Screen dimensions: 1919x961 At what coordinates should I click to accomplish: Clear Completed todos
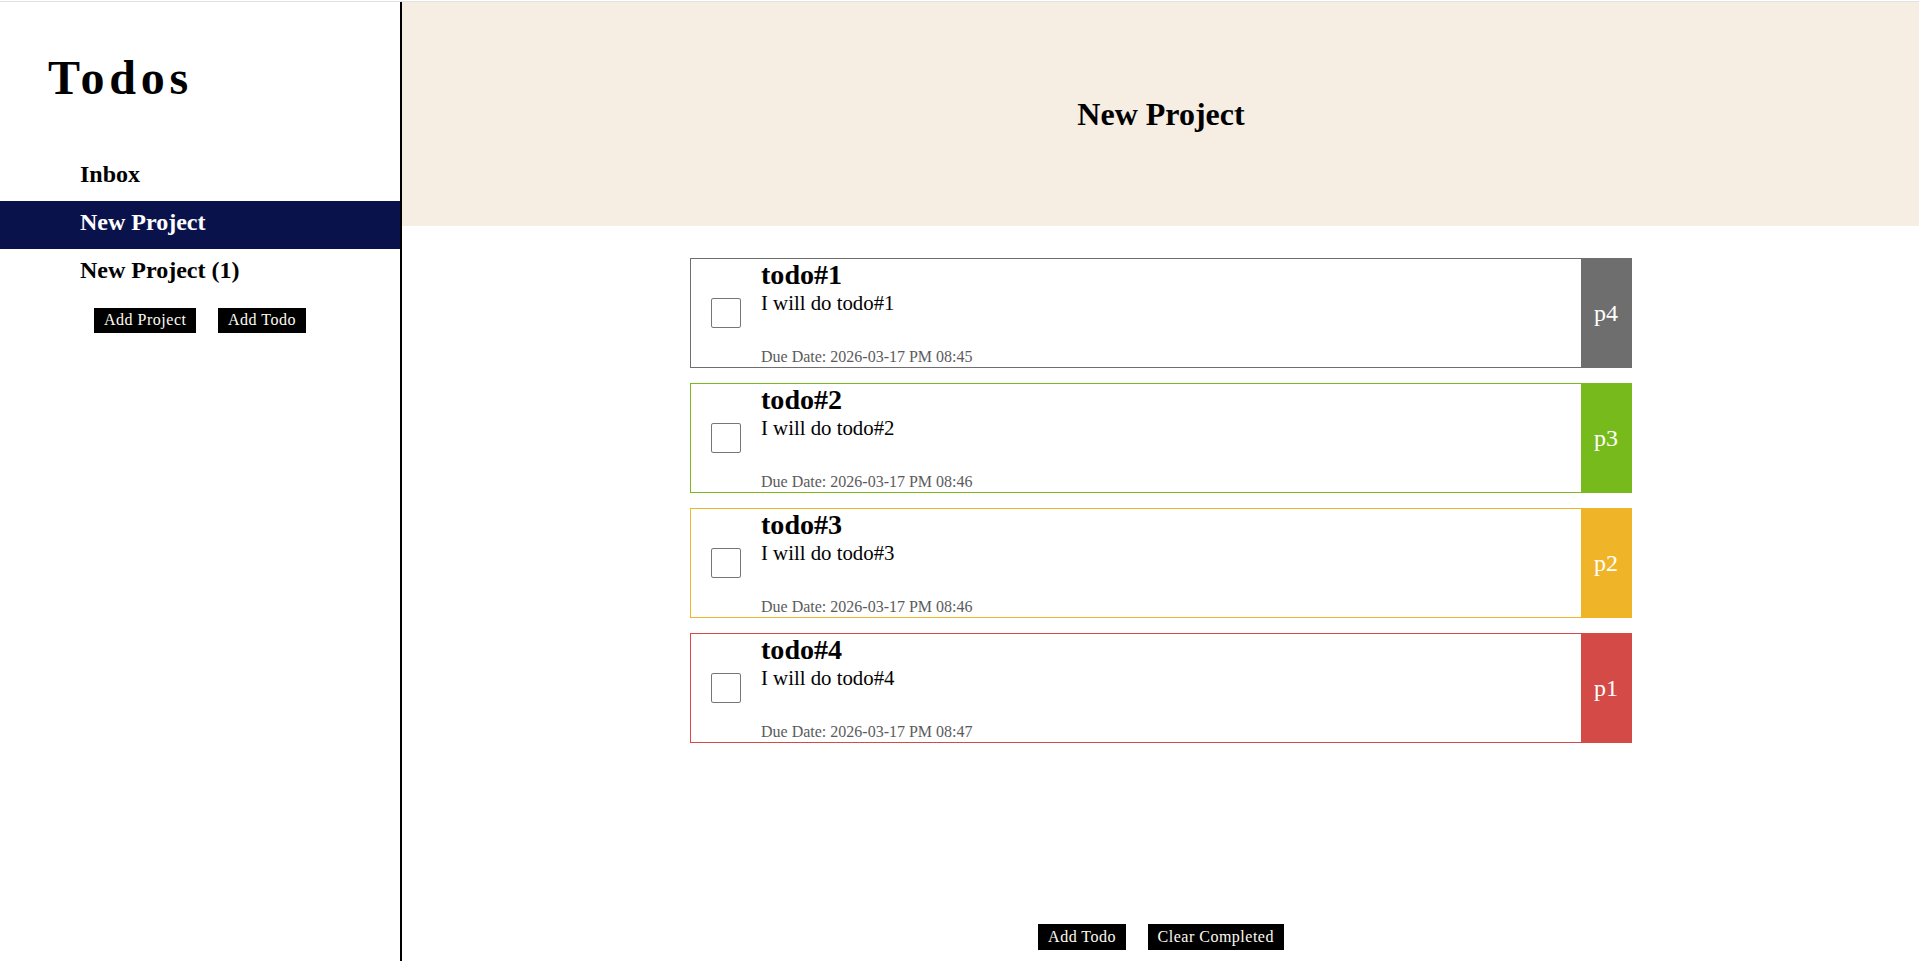(1215, 937)
